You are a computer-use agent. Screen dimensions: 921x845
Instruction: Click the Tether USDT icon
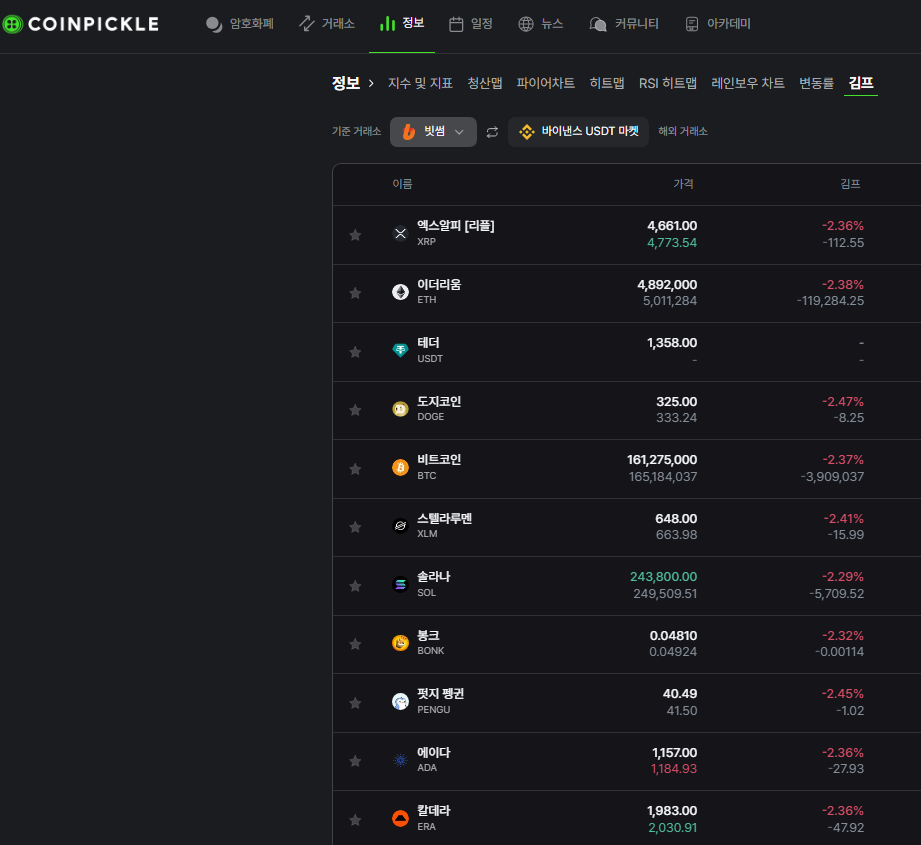(x=400, y=351)
